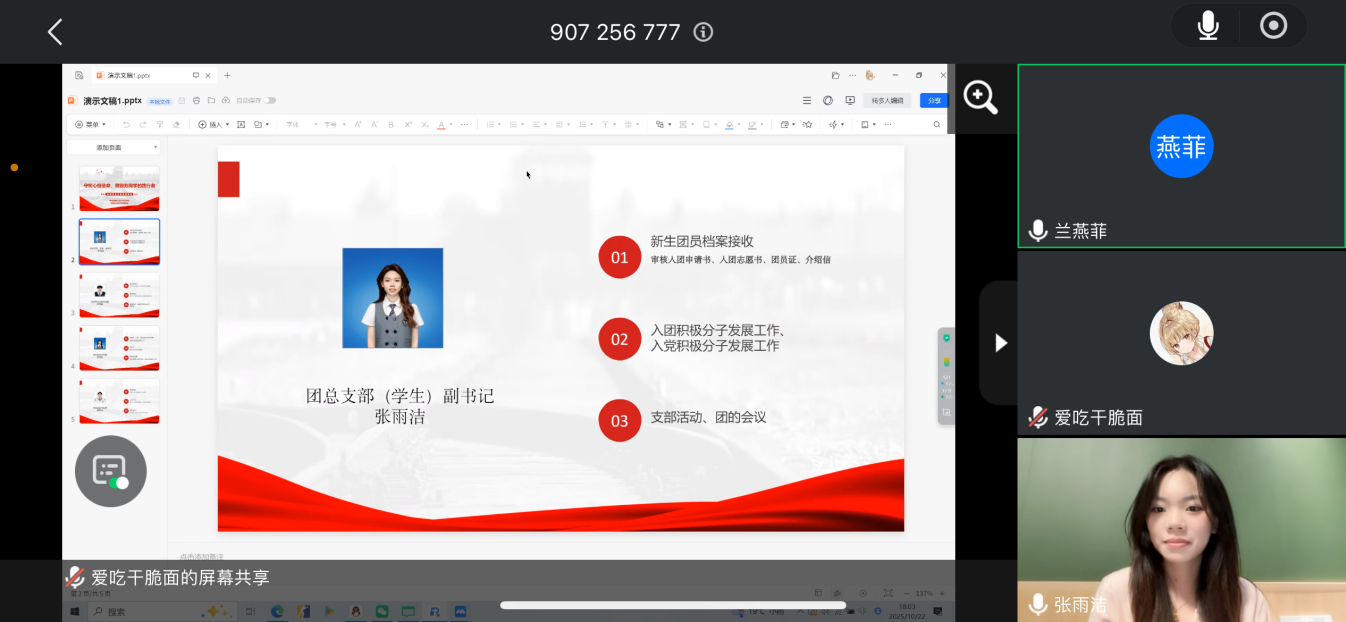Open the 插入 insert dropdown
1346x622 pixels.
(x=213, y=125)
